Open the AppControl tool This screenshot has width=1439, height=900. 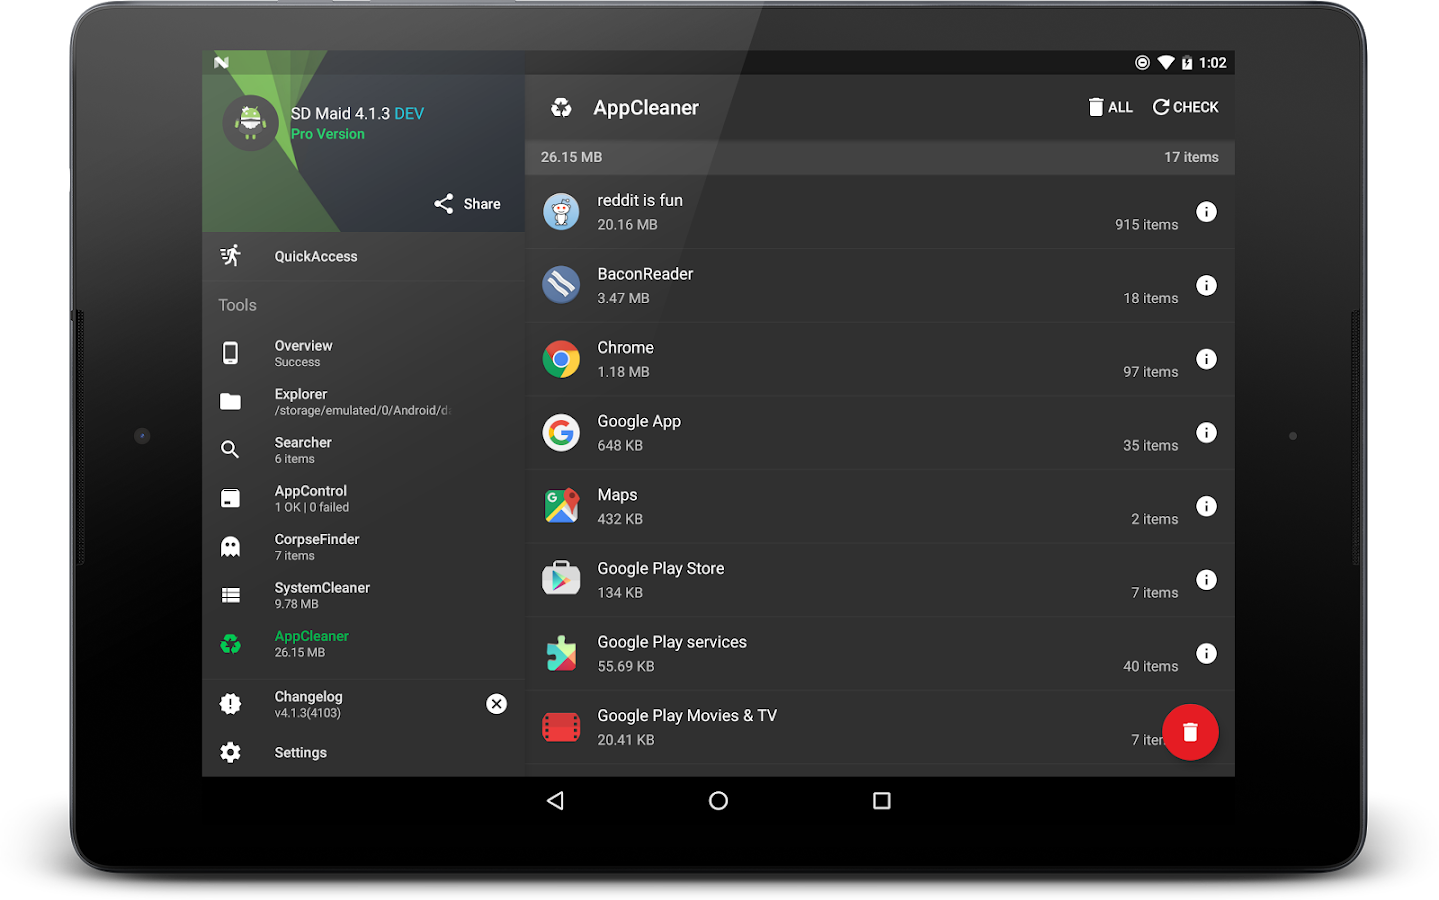tap(363, 498)
